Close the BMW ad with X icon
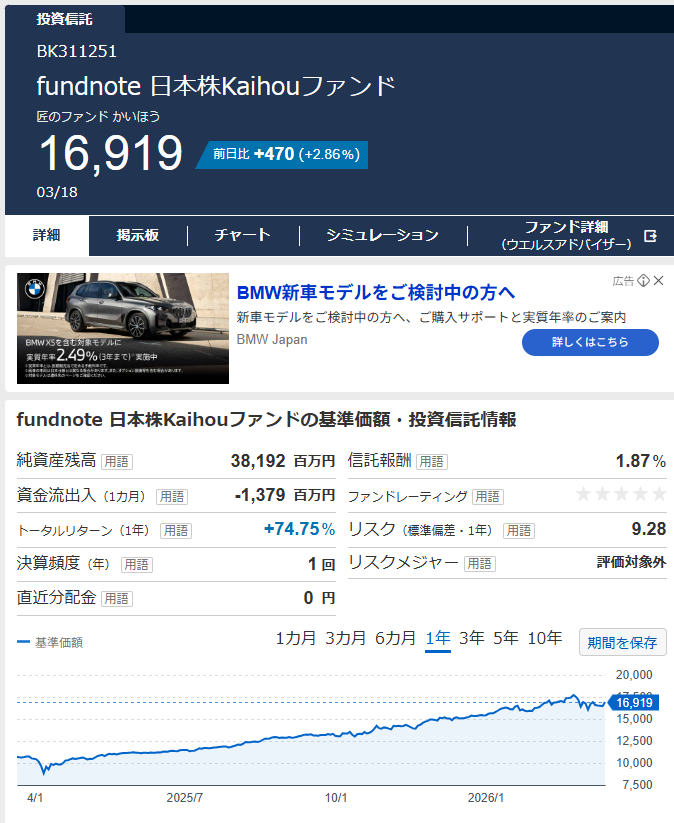The height and width of the screenshot is (823, 674). (658, 281)
